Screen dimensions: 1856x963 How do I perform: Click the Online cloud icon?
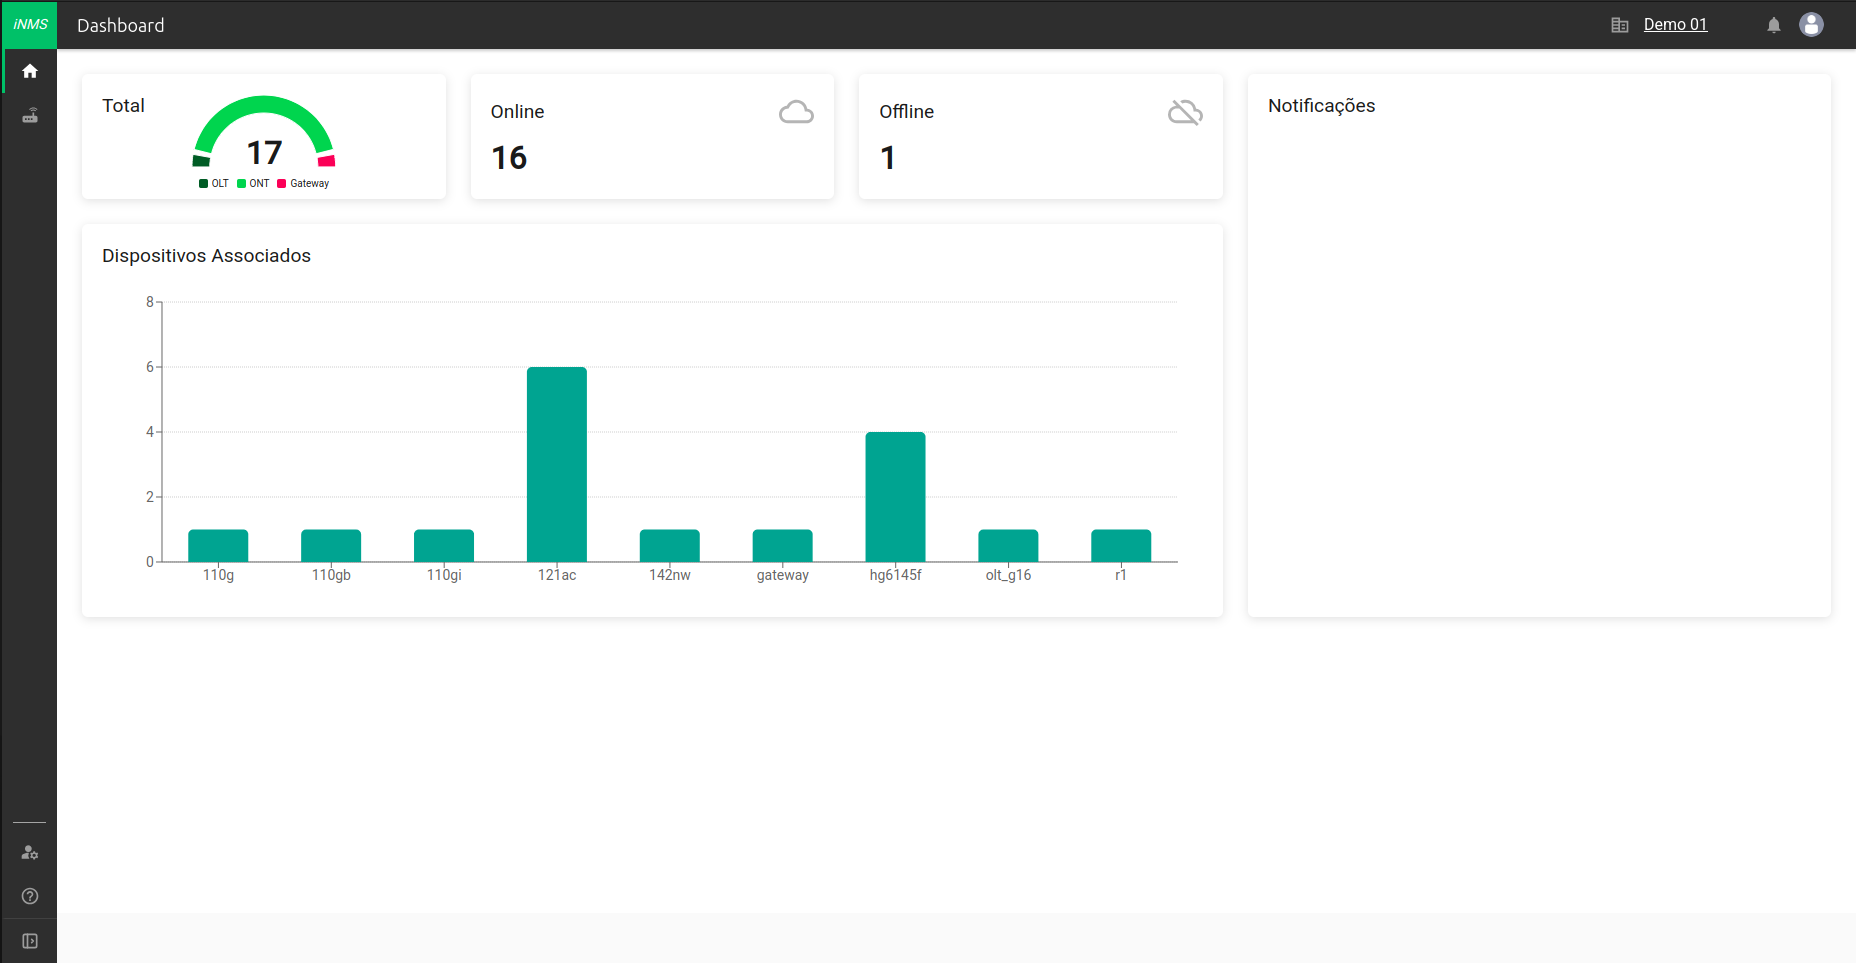[x=796, y=112]
